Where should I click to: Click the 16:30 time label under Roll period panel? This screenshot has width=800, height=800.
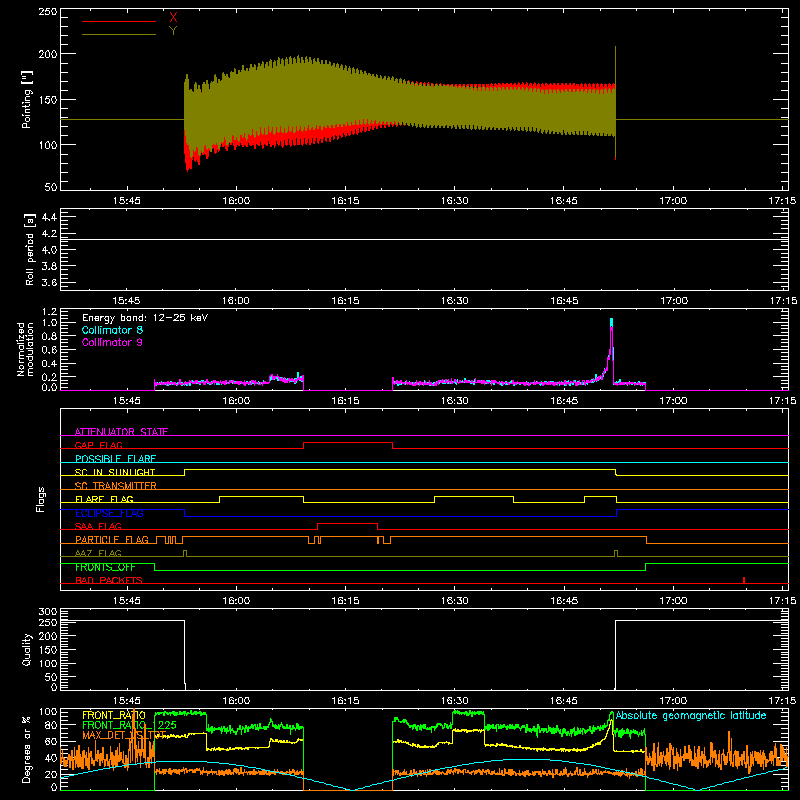coord(455,301)
